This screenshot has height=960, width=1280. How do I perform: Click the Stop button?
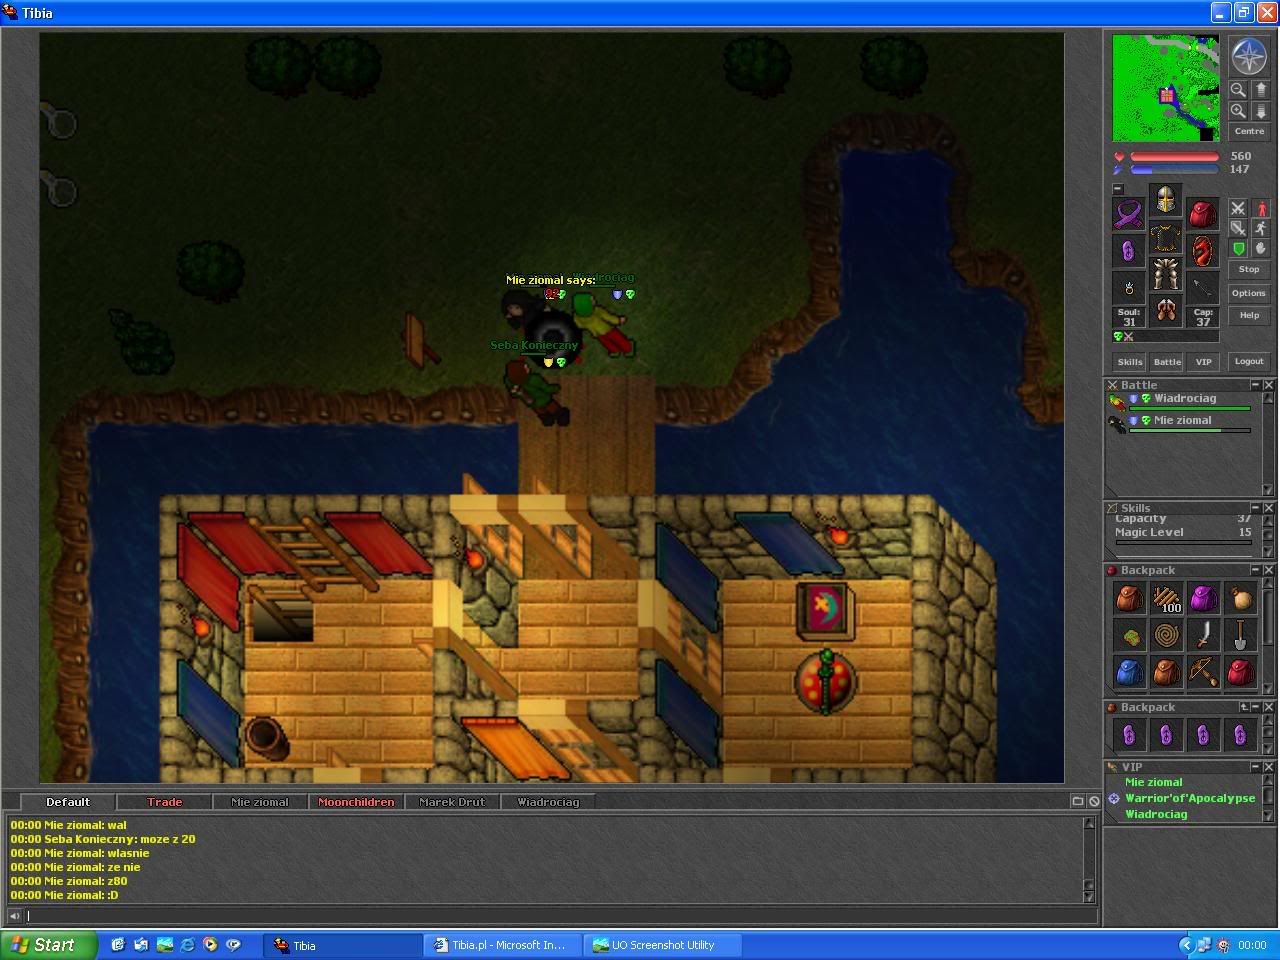point(1249,270)
